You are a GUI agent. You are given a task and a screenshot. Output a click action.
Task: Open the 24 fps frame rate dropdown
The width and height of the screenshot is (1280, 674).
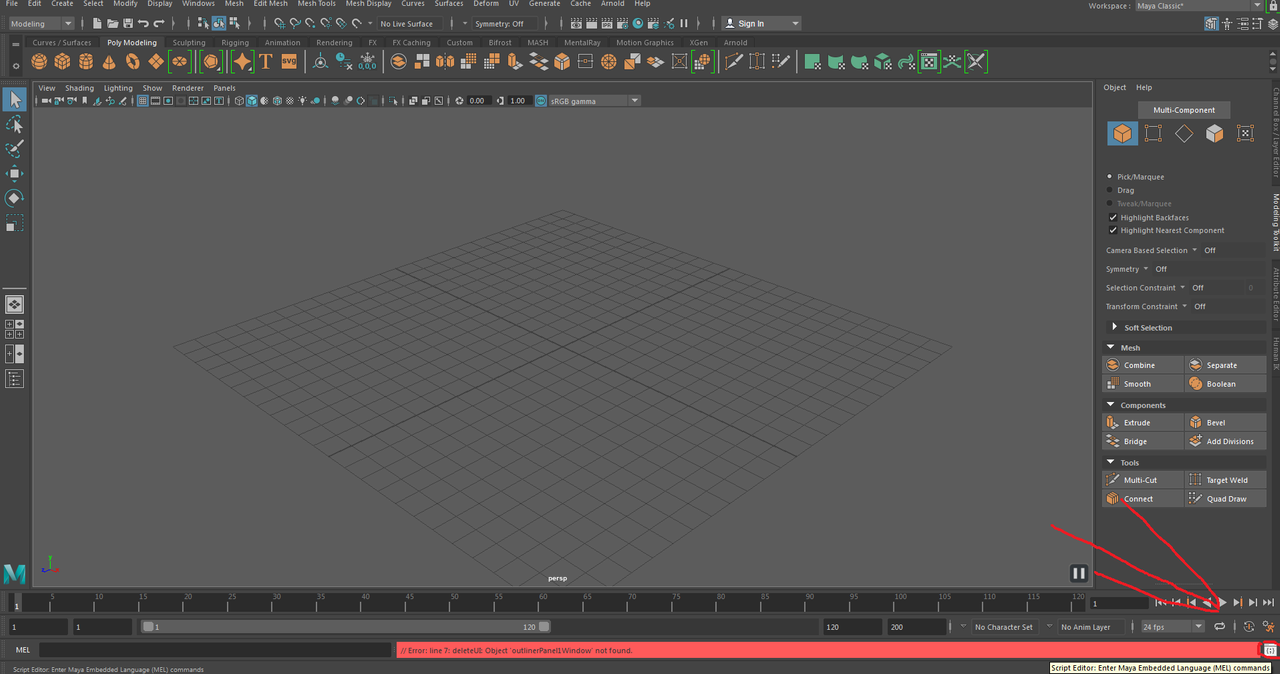point(1172,627)
